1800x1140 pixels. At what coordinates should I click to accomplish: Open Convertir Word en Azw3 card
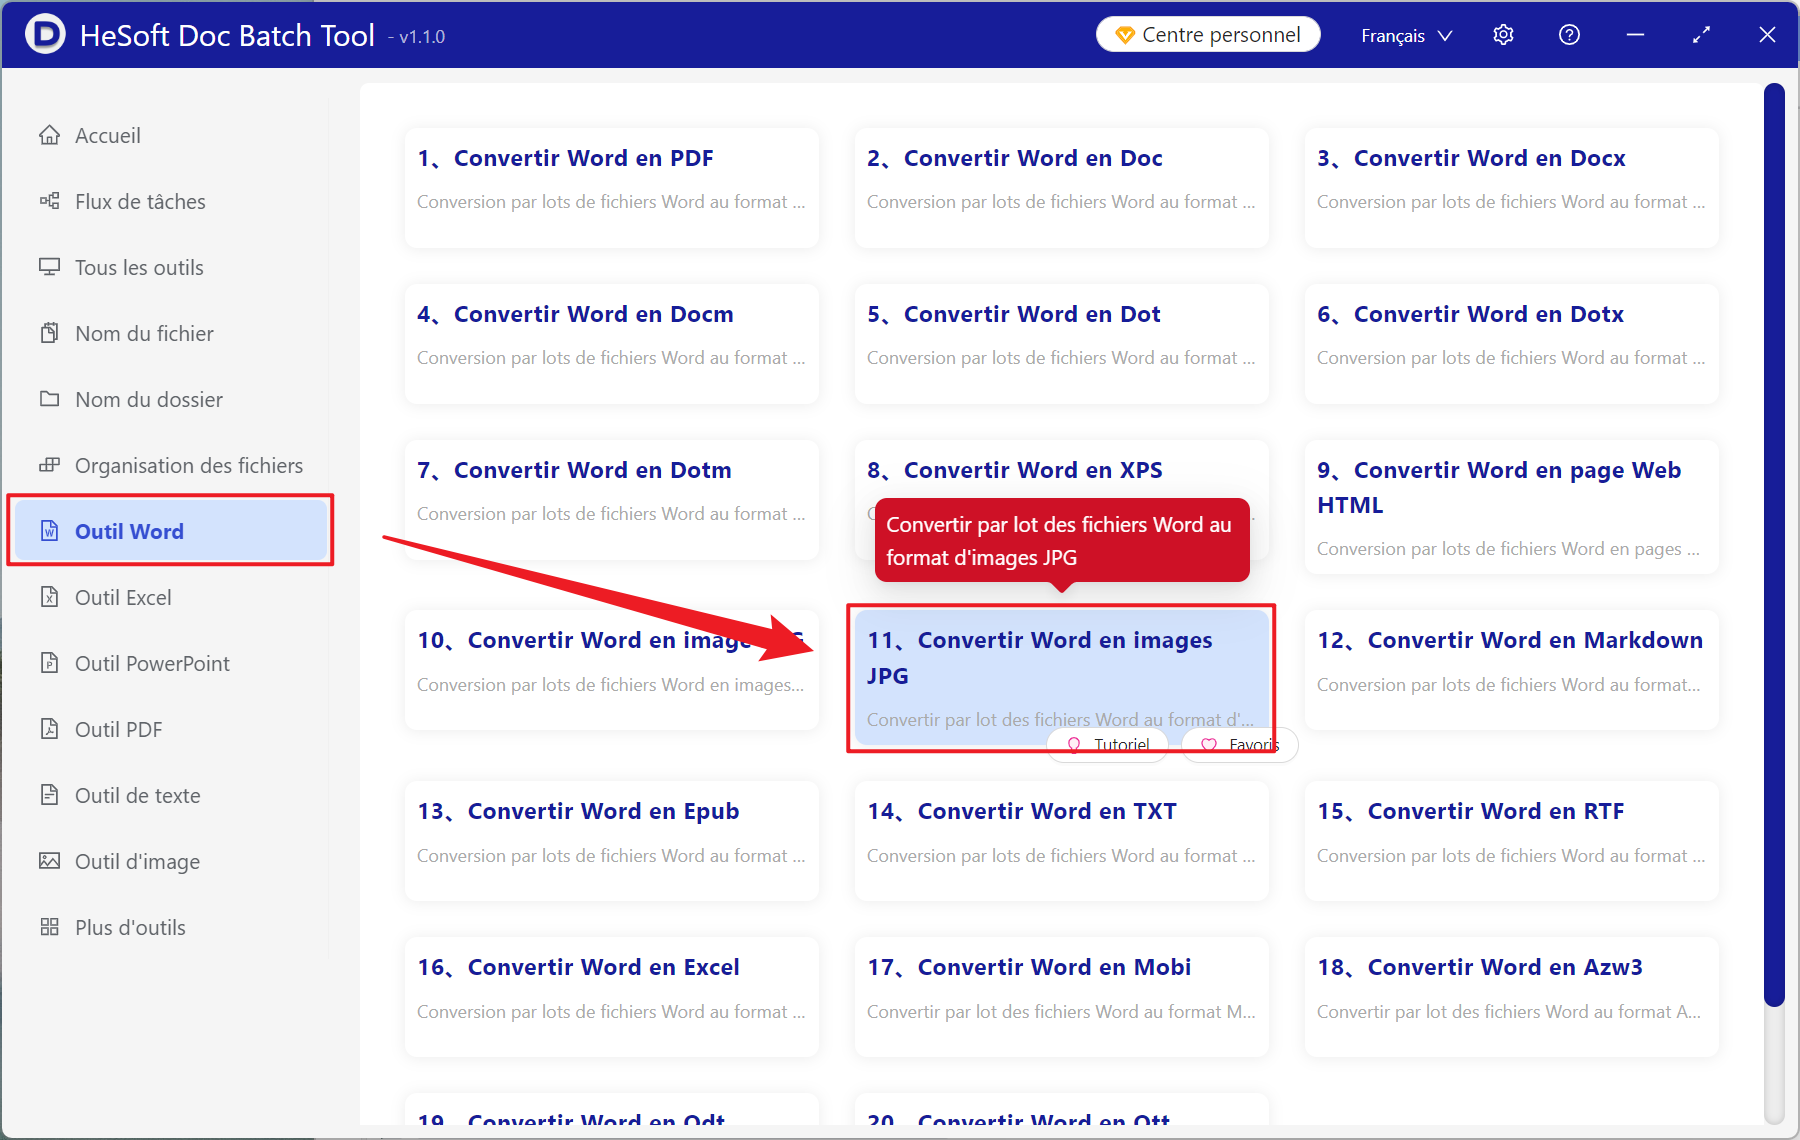coord(1512,997)
